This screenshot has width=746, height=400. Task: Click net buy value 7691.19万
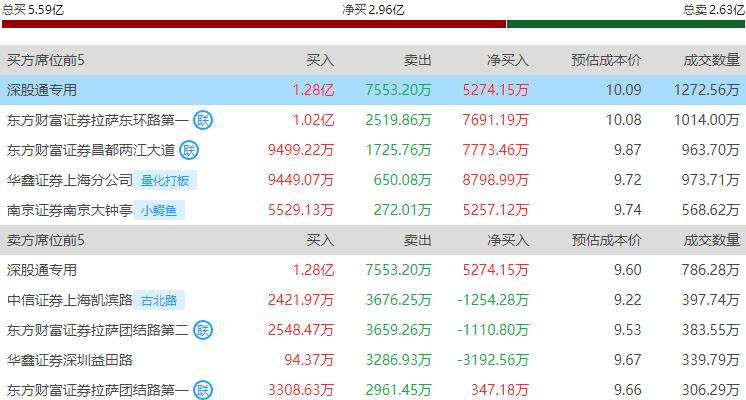(x=495, y=120)
